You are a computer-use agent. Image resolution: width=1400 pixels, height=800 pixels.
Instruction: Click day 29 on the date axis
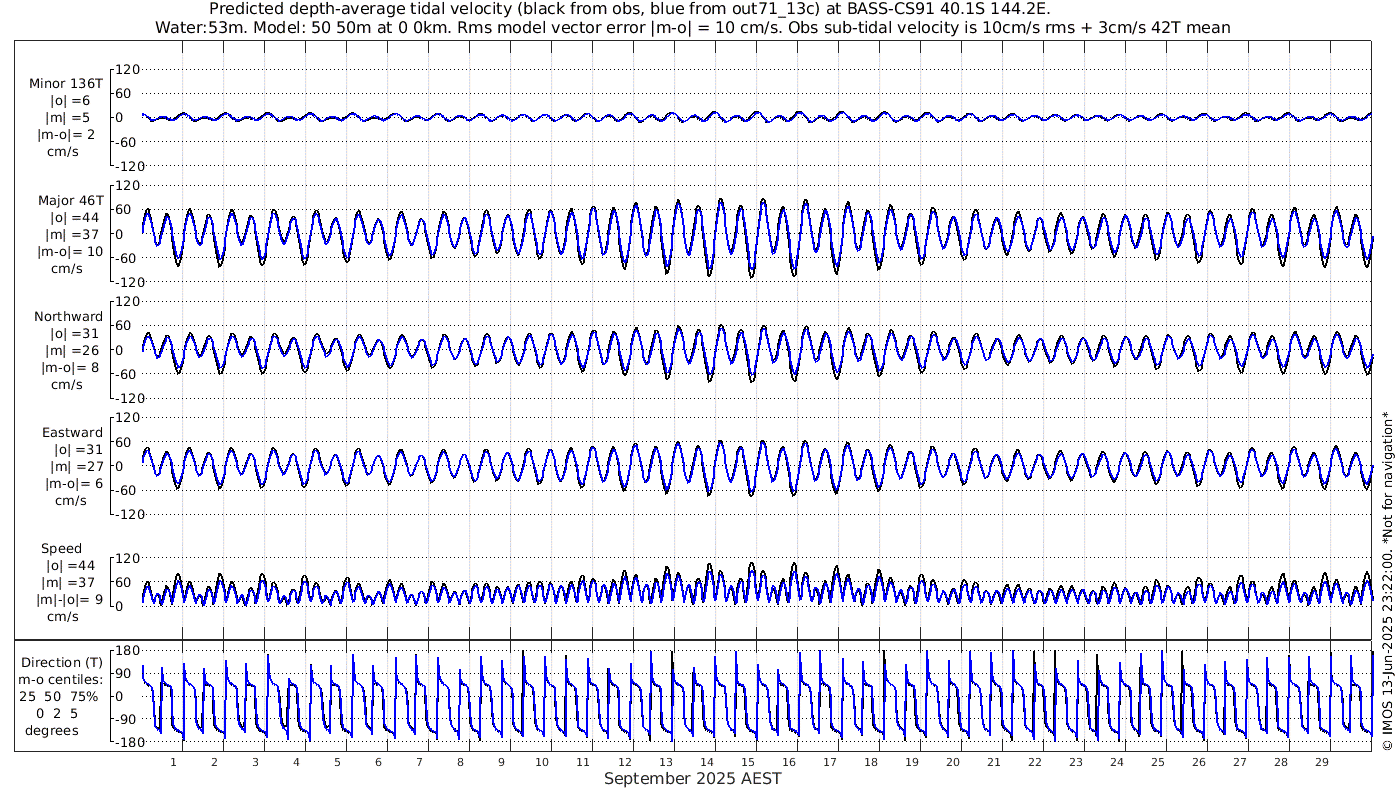(1321, 762)
